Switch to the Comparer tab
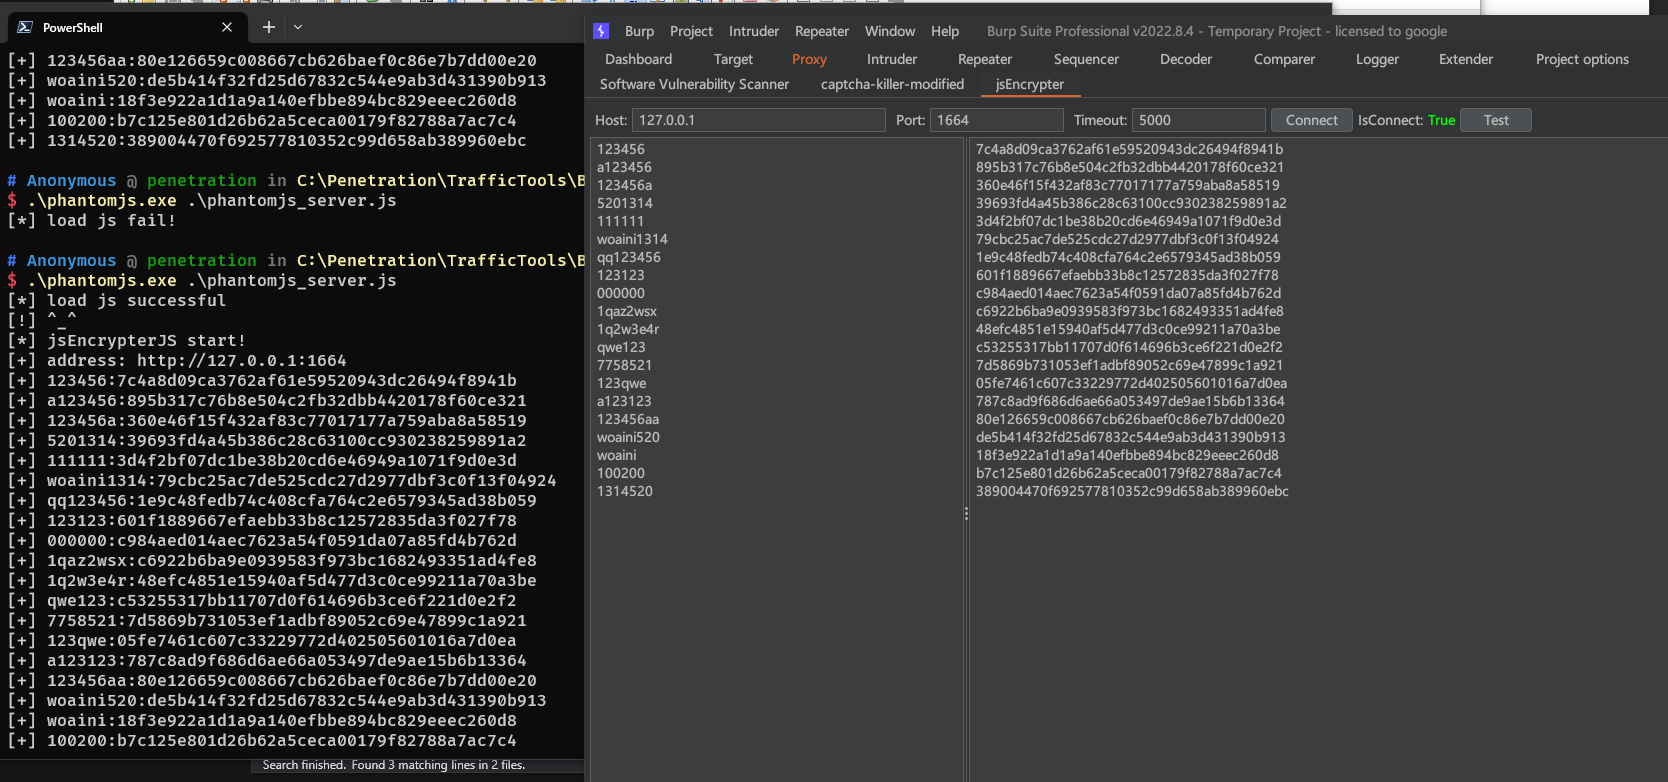1668x782 pixels. click(1284, 59)
